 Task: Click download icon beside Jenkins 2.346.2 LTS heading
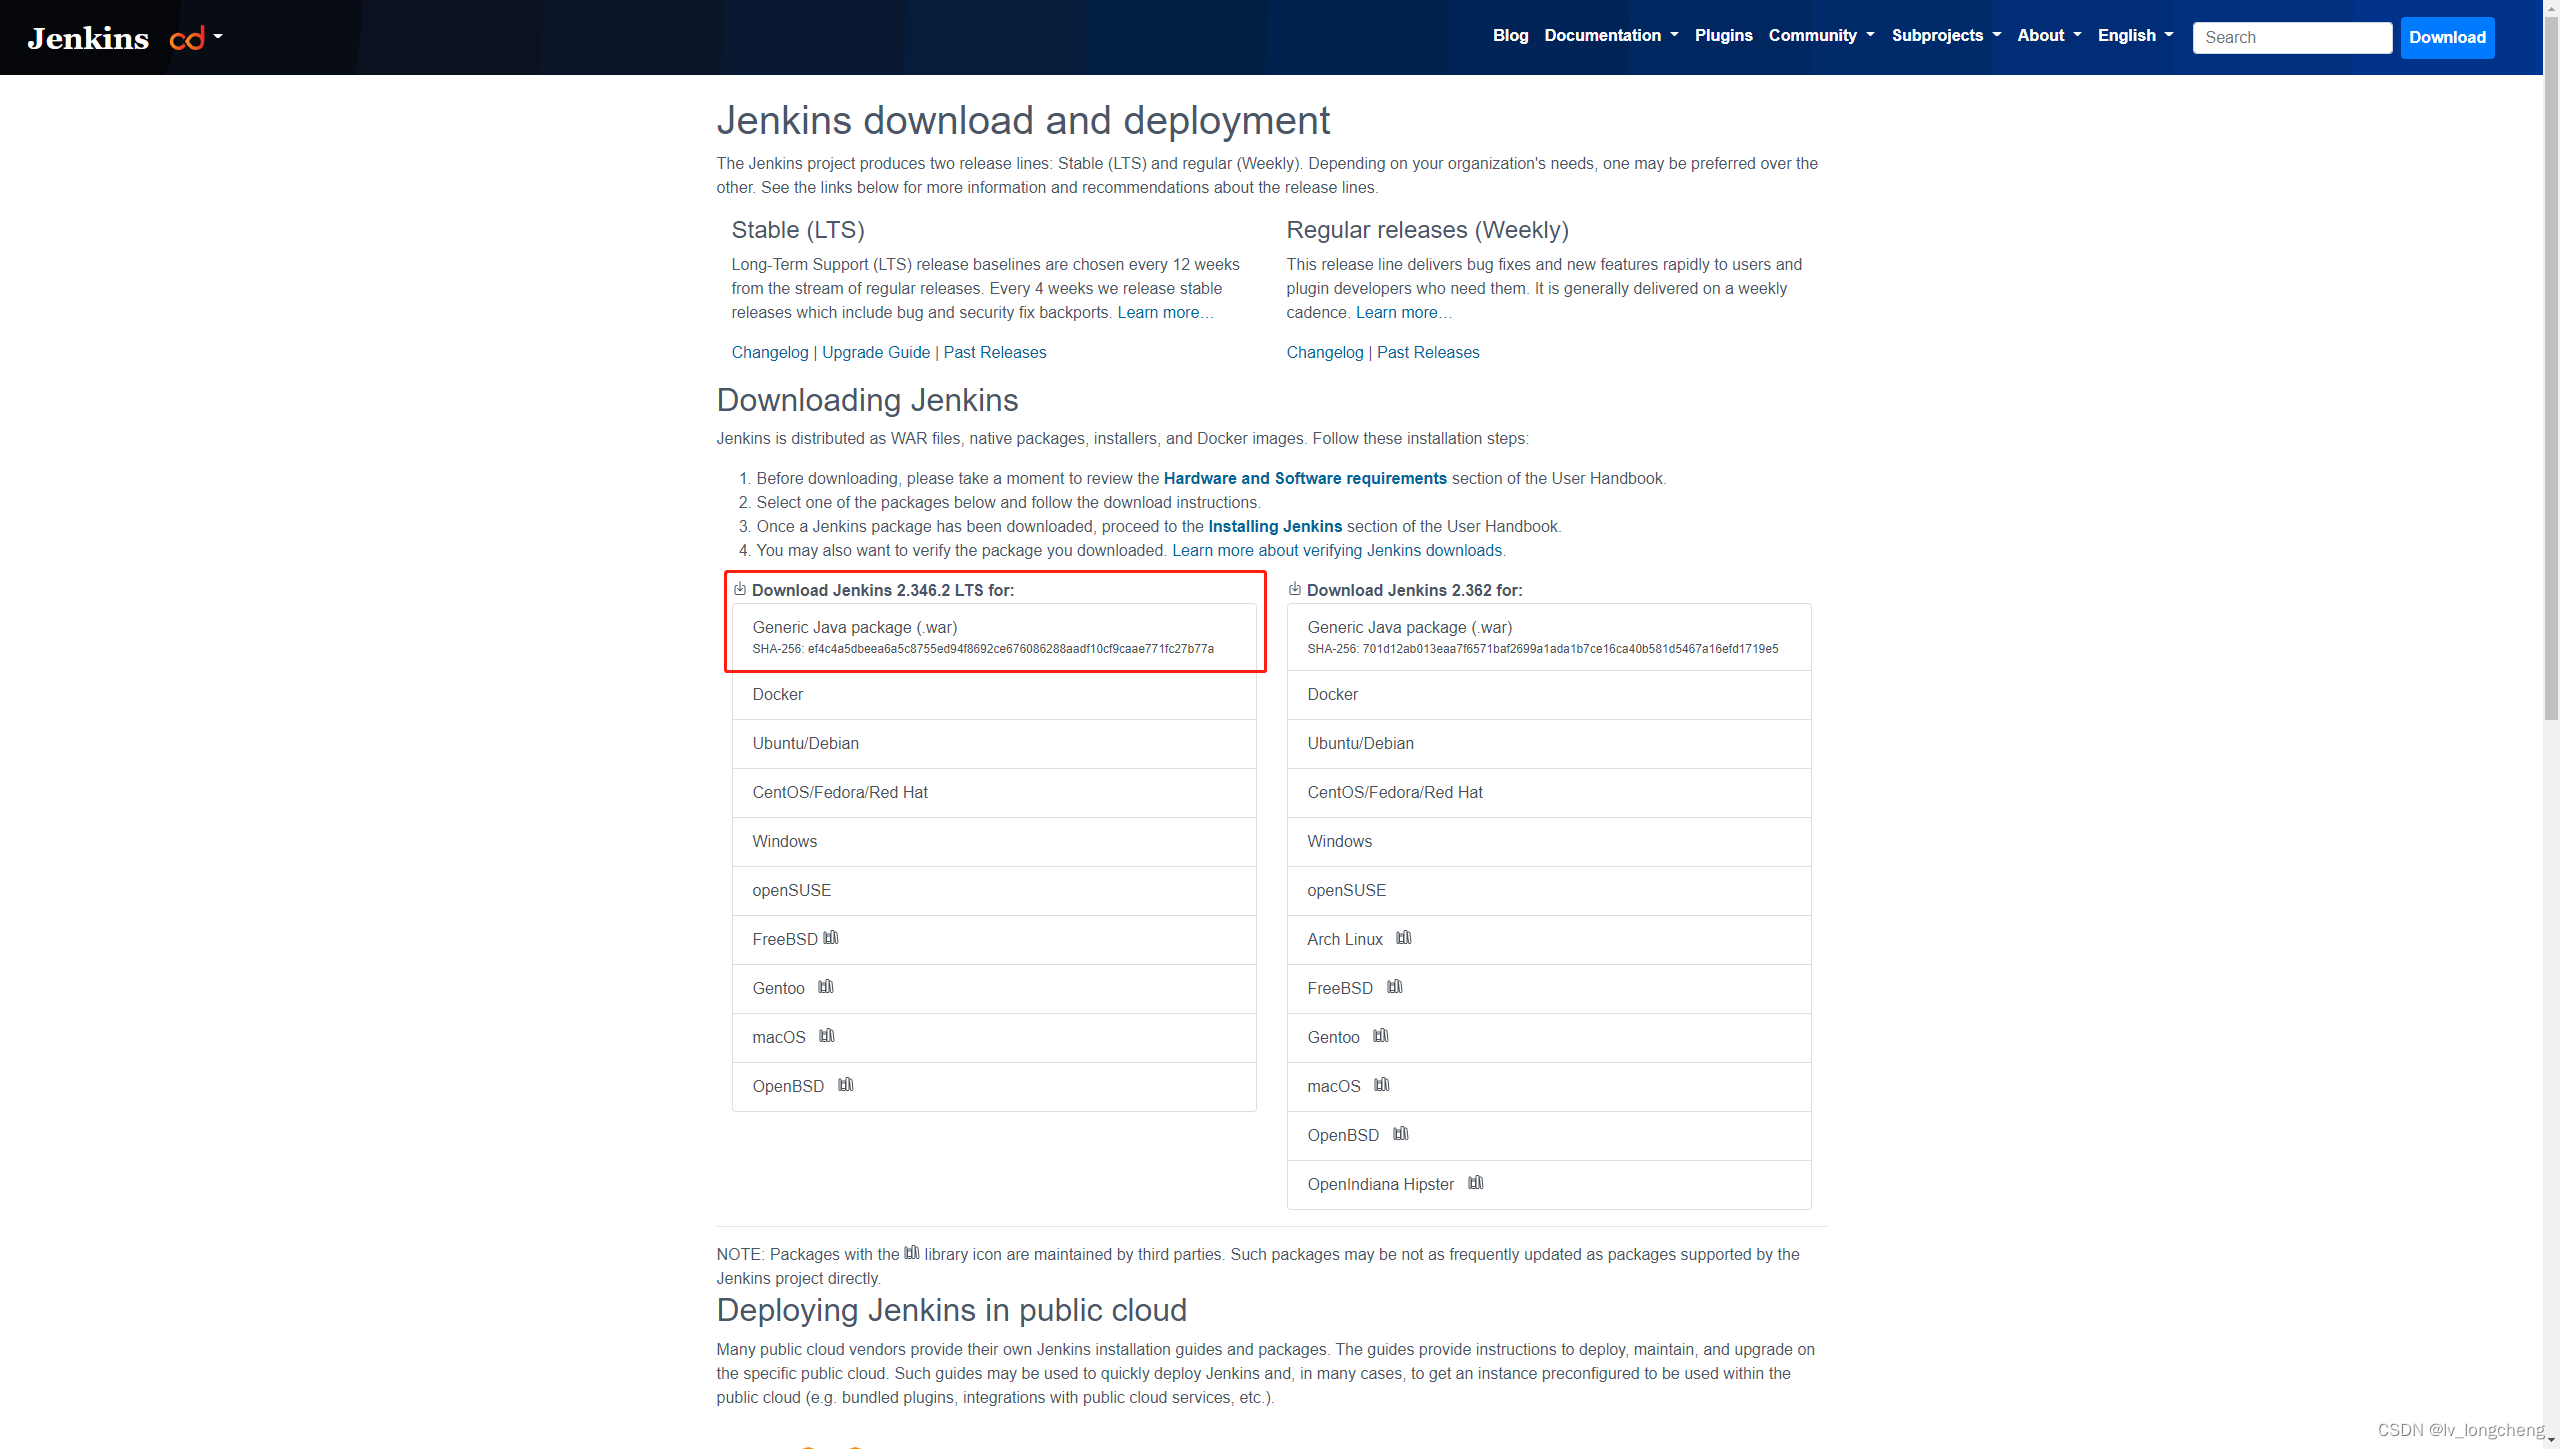click(x=740, y=589)
